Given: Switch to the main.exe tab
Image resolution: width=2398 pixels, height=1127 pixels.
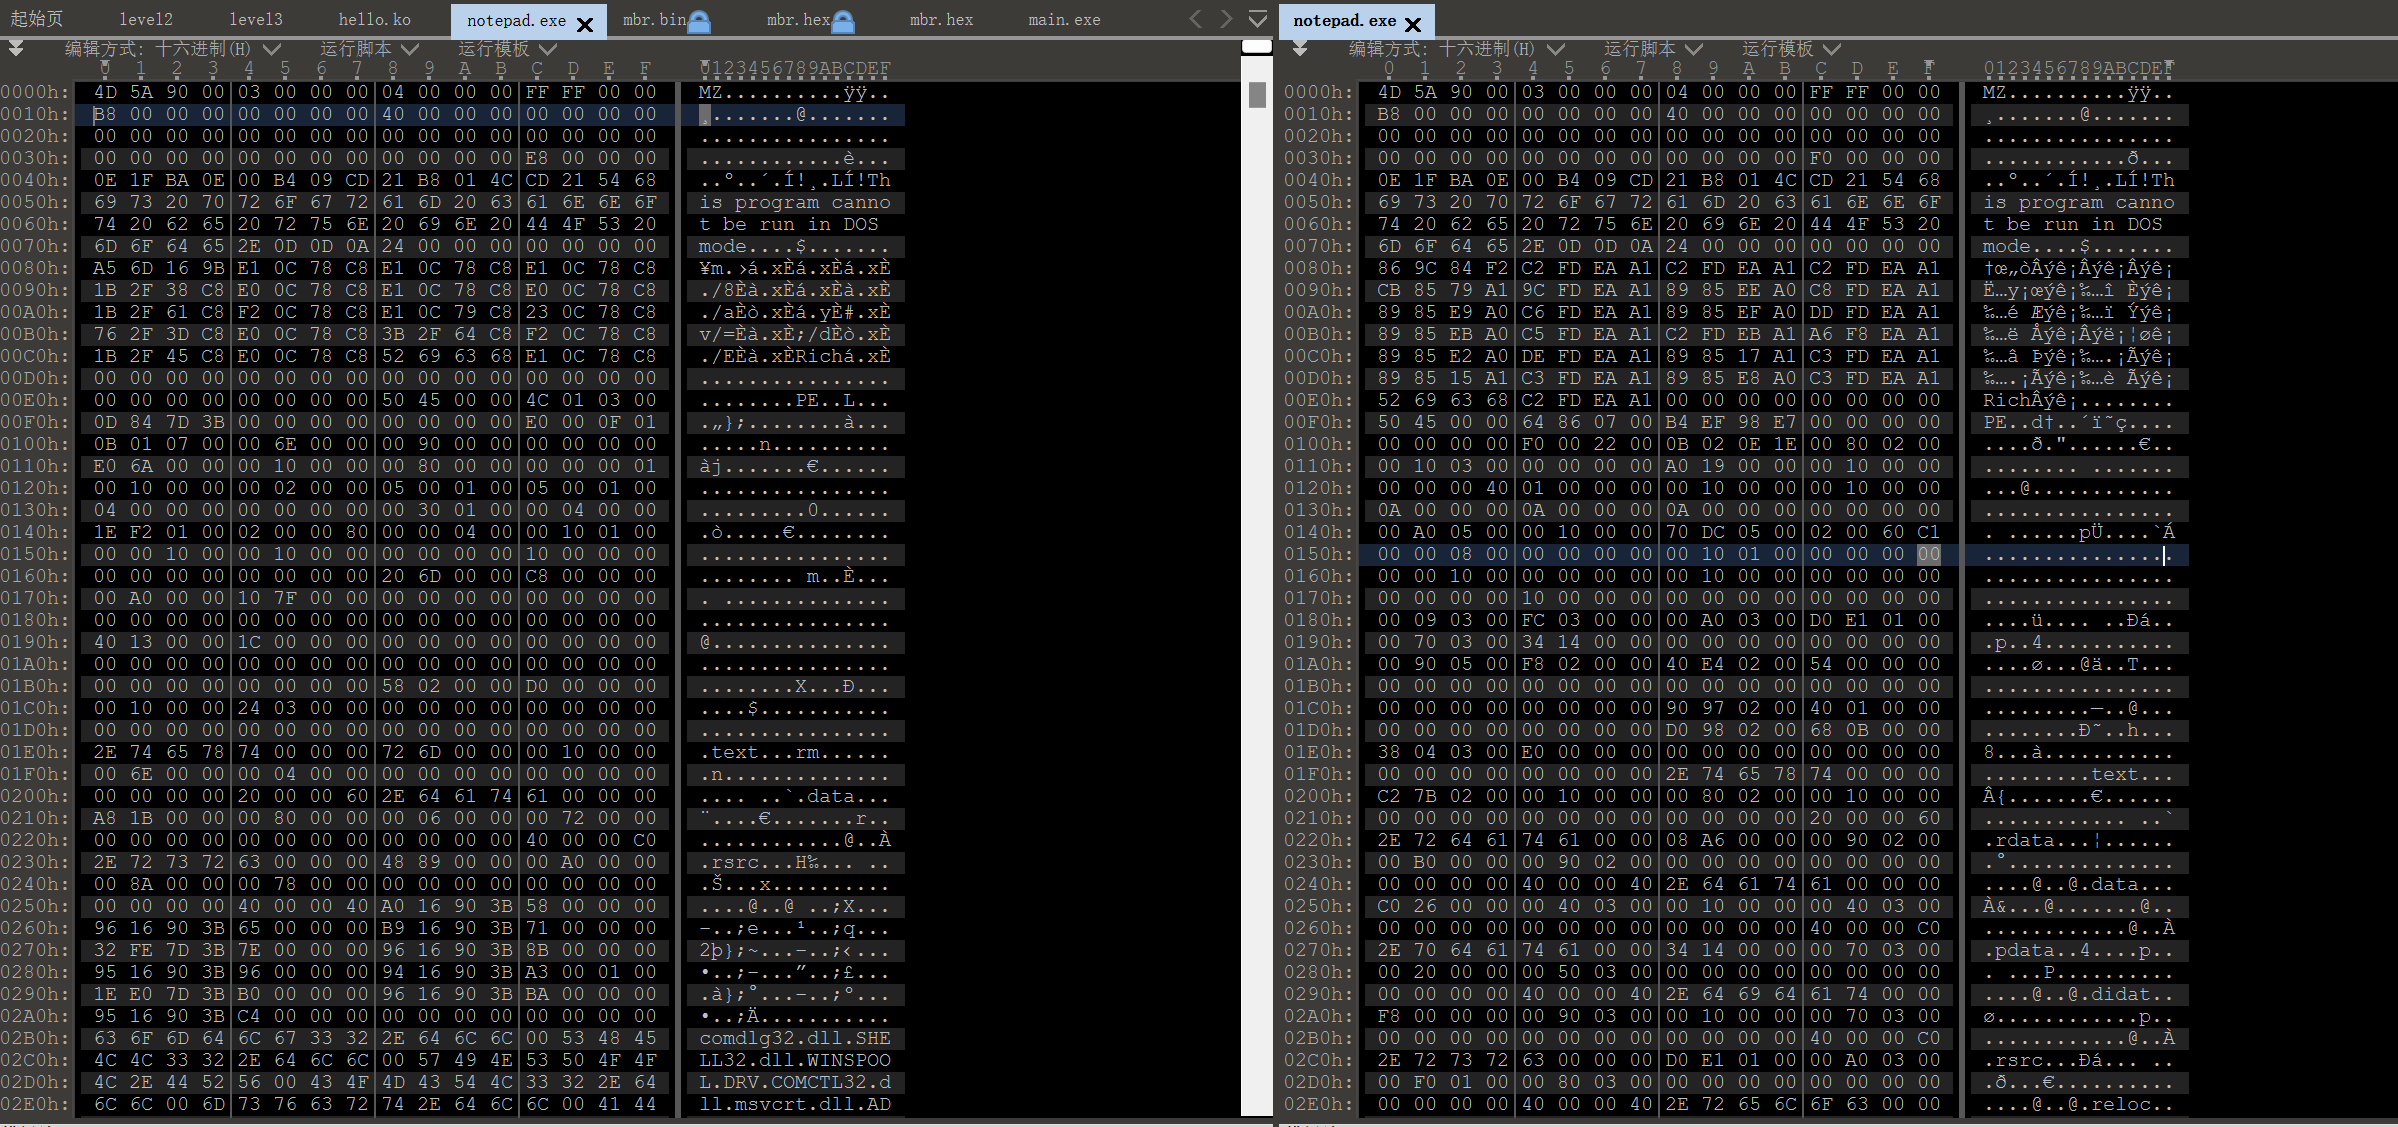Looking at the screenshot, I should pyautogui.click(x=1064, y=20).
